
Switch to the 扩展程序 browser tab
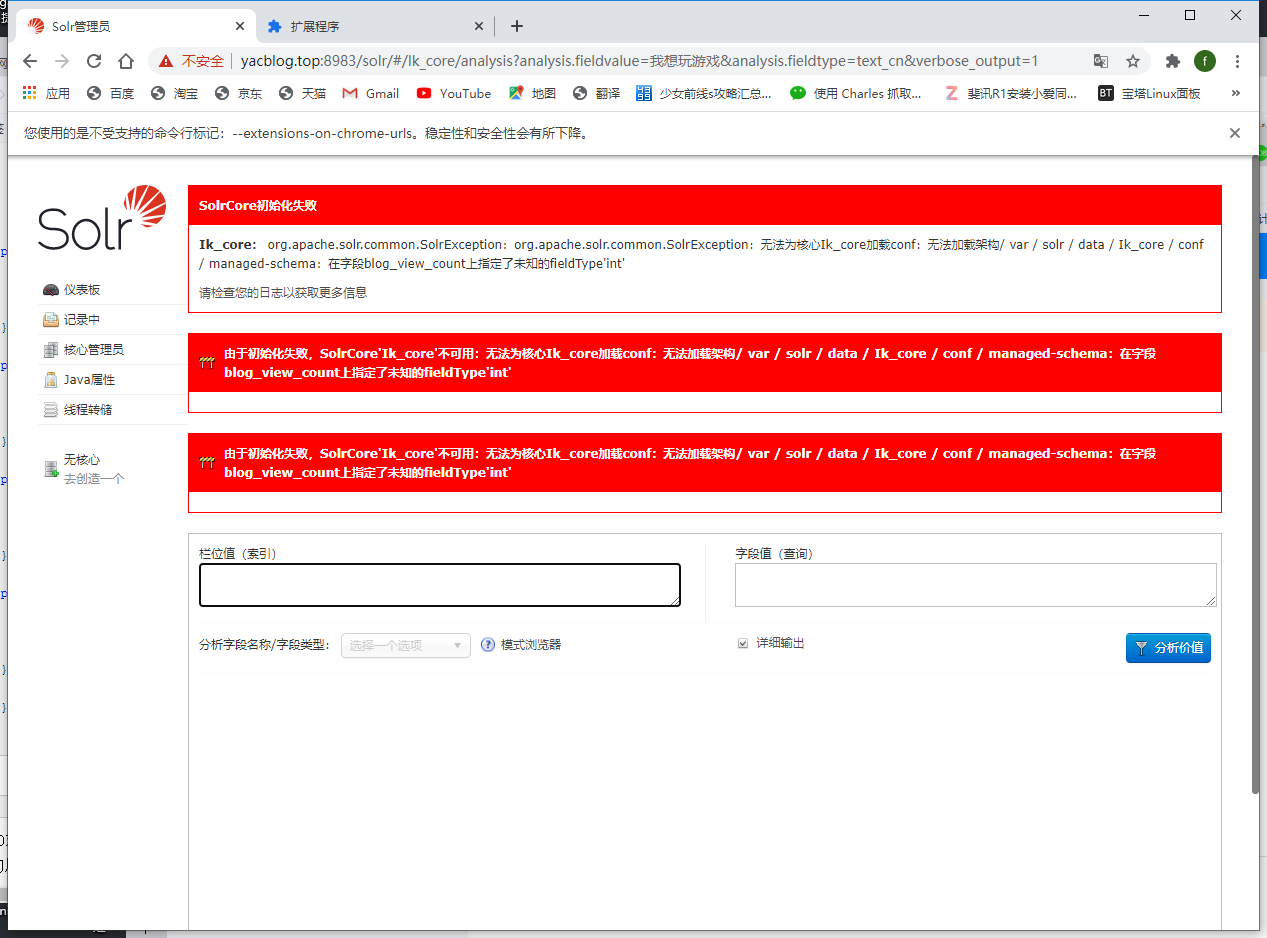click(375, 27)
